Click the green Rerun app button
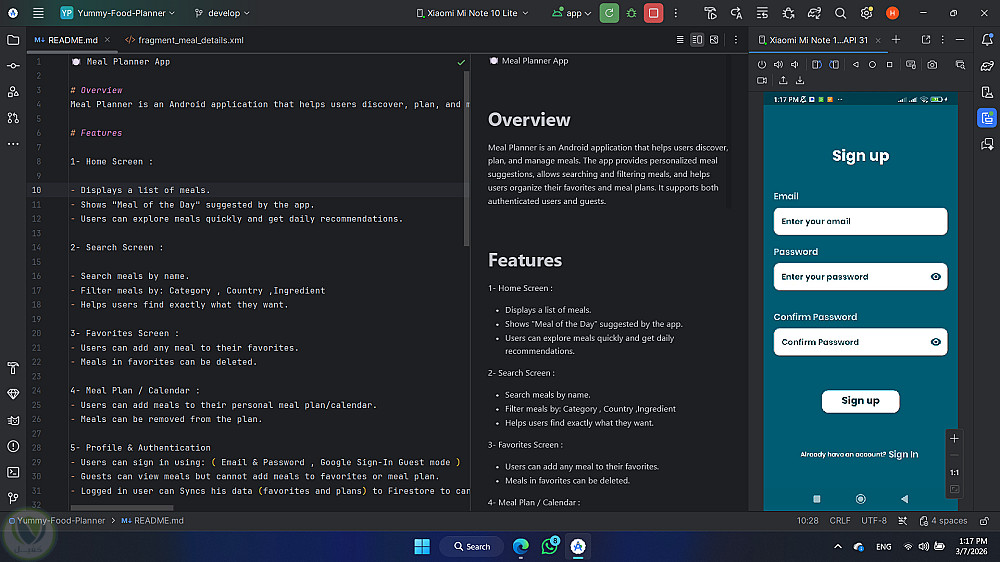The width and height of the screenshot is (1000, 562). (x=609, y=13)
